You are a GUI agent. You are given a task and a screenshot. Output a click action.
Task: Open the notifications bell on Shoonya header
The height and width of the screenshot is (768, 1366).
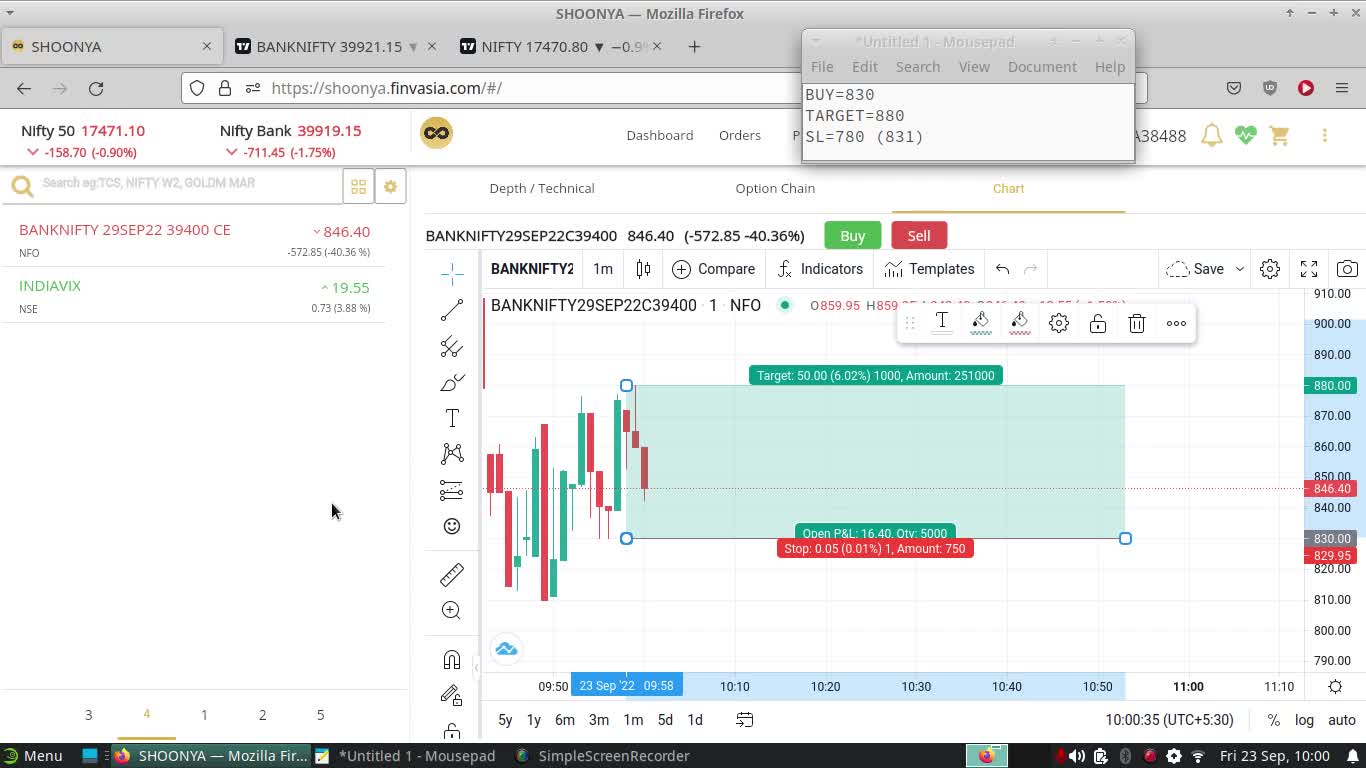point(1212,135)
